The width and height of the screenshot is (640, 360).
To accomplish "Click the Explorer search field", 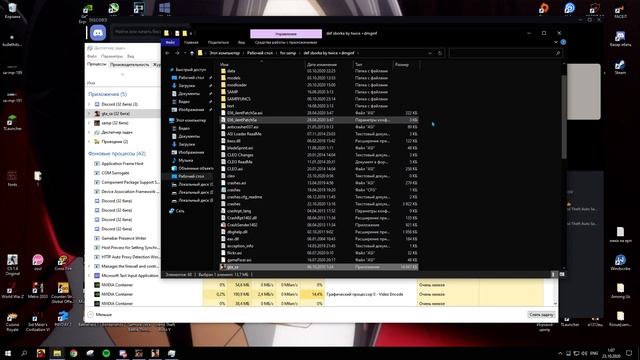I will click(505, 53).
